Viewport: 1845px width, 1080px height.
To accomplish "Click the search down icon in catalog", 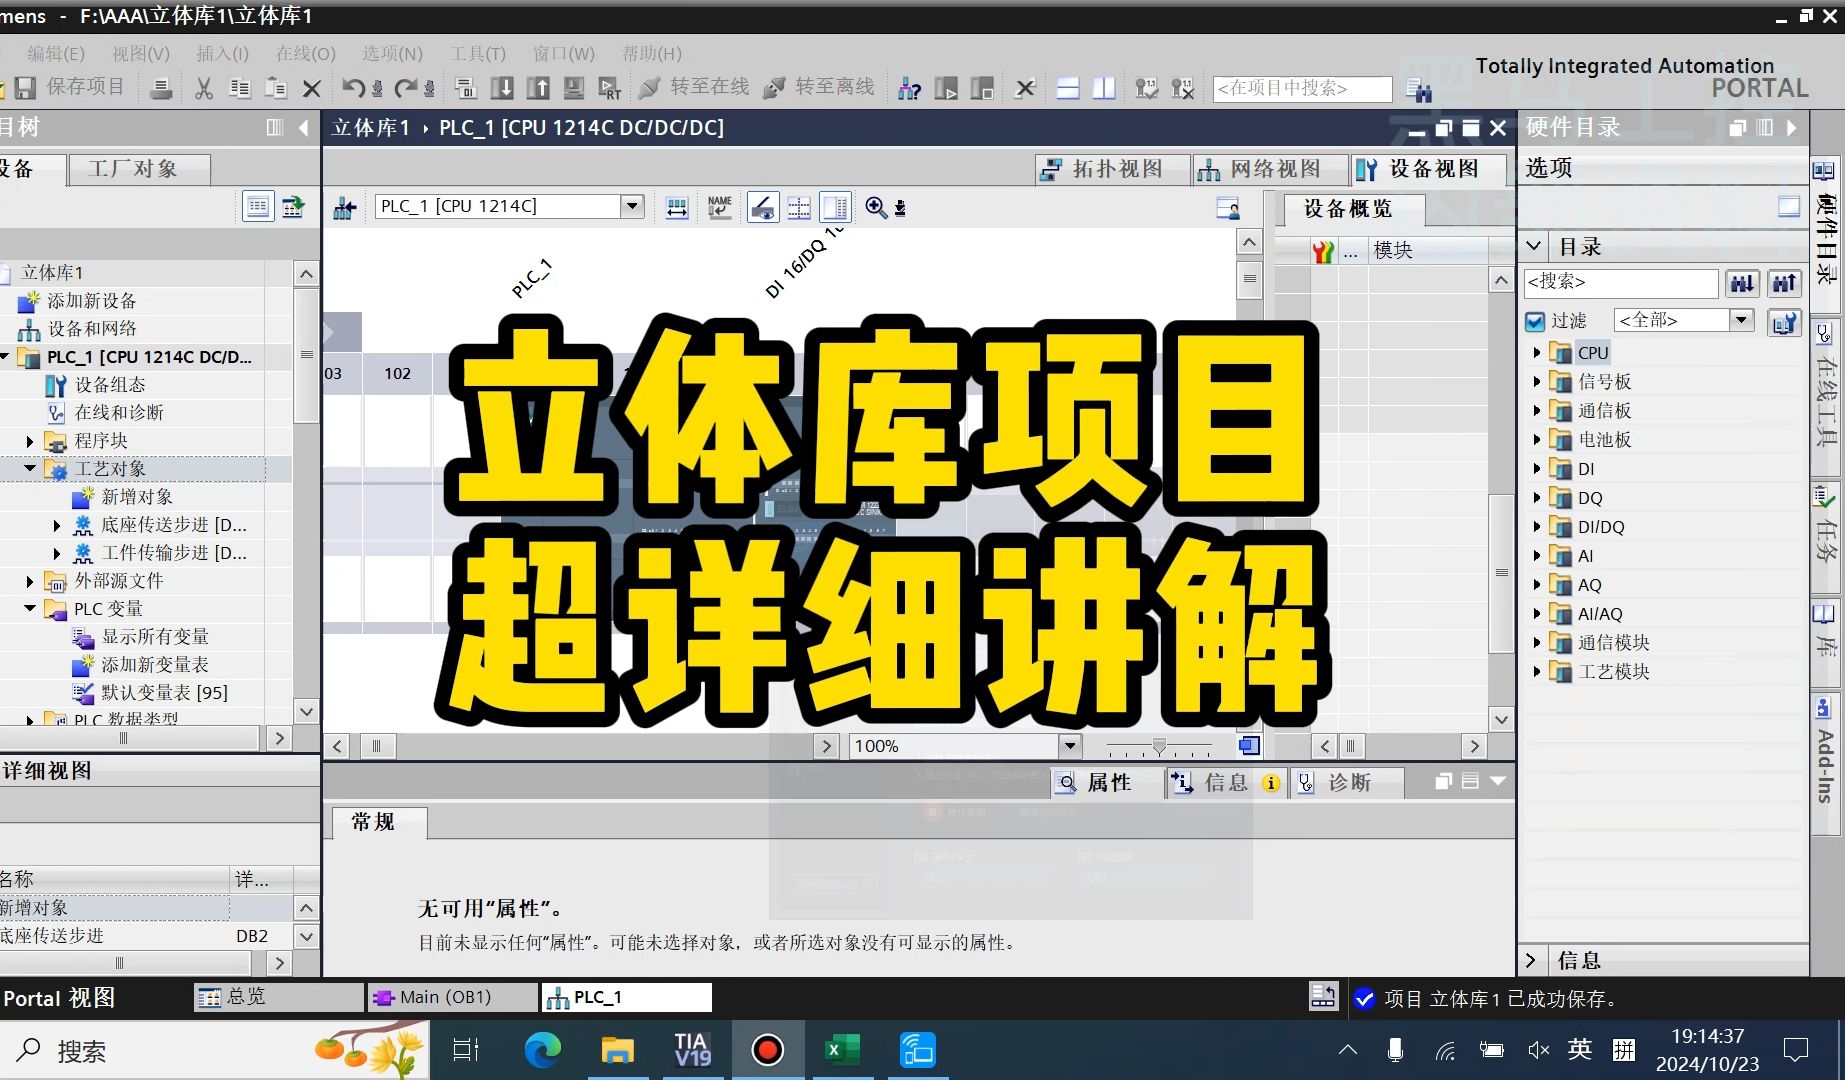I will point(1742,283).
